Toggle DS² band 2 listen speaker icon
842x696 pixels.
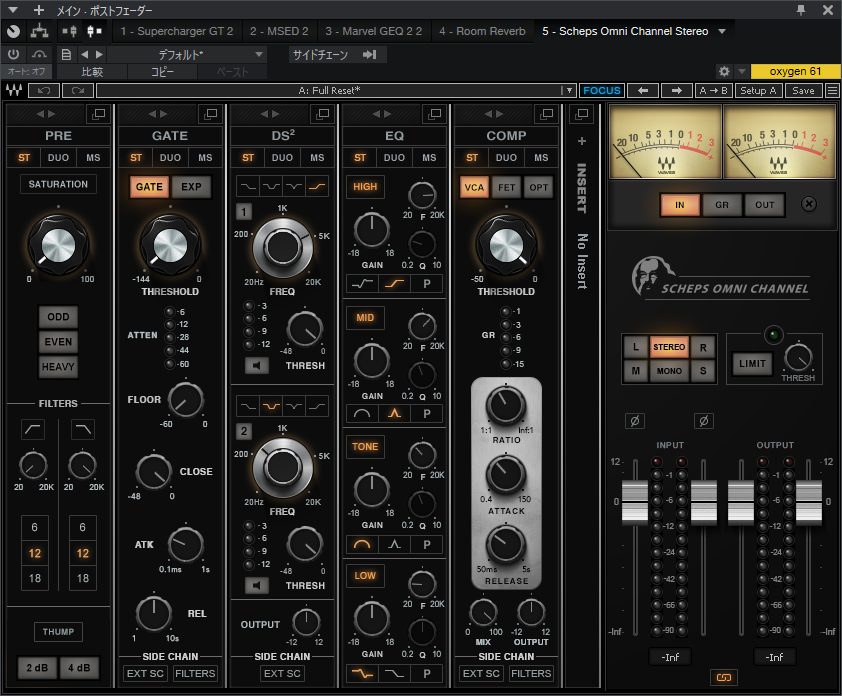point(257,585)
